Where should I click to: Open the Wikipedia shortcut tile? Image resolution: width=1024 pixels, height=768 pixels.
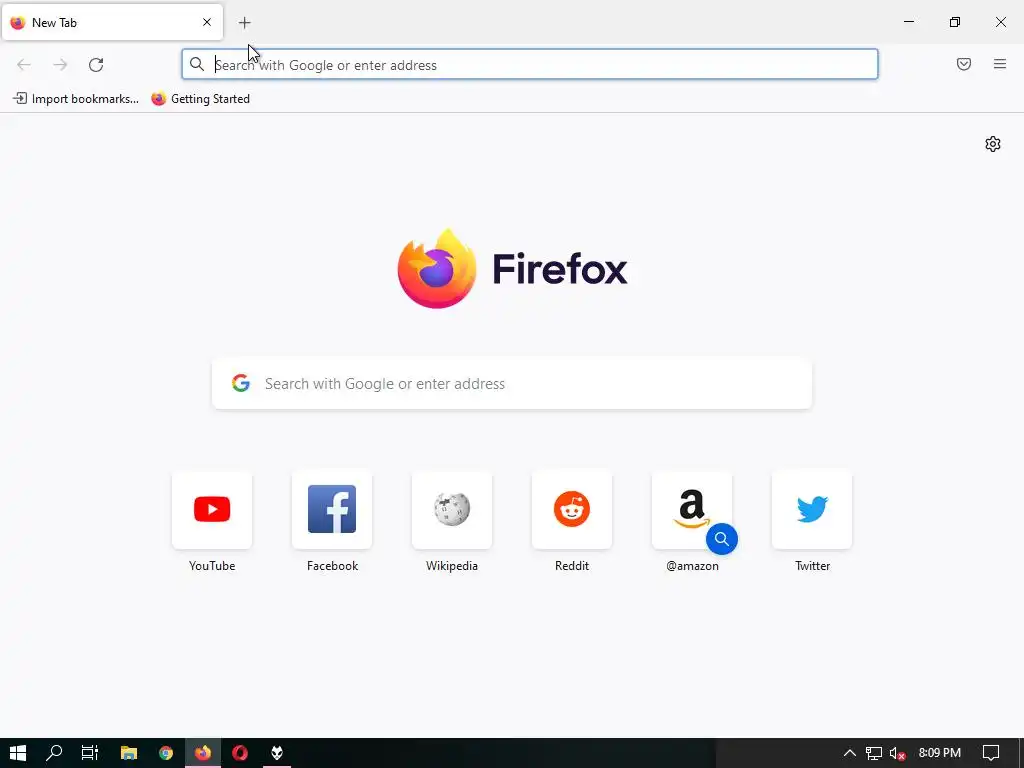[x=452, y=522]
